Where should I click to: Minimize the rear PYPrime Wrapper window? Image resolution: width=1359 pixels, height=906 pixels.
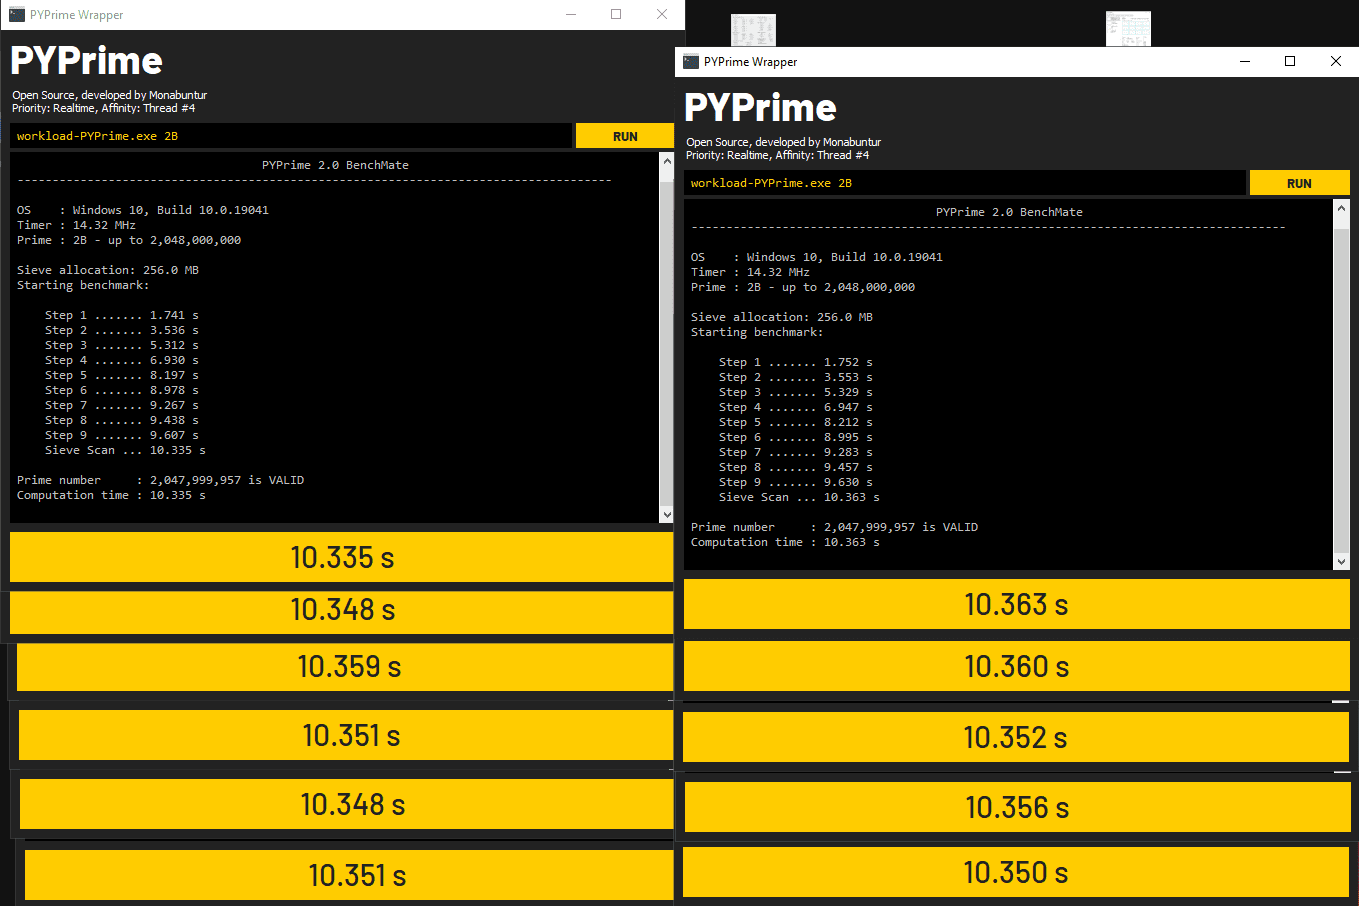click(x=571, y=15)
